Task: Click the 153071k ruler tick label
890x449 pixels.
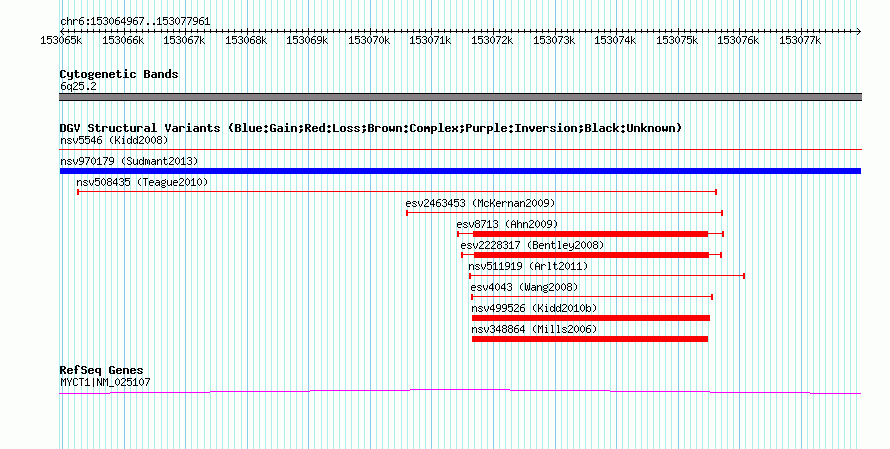Action: tap(430, 41)
